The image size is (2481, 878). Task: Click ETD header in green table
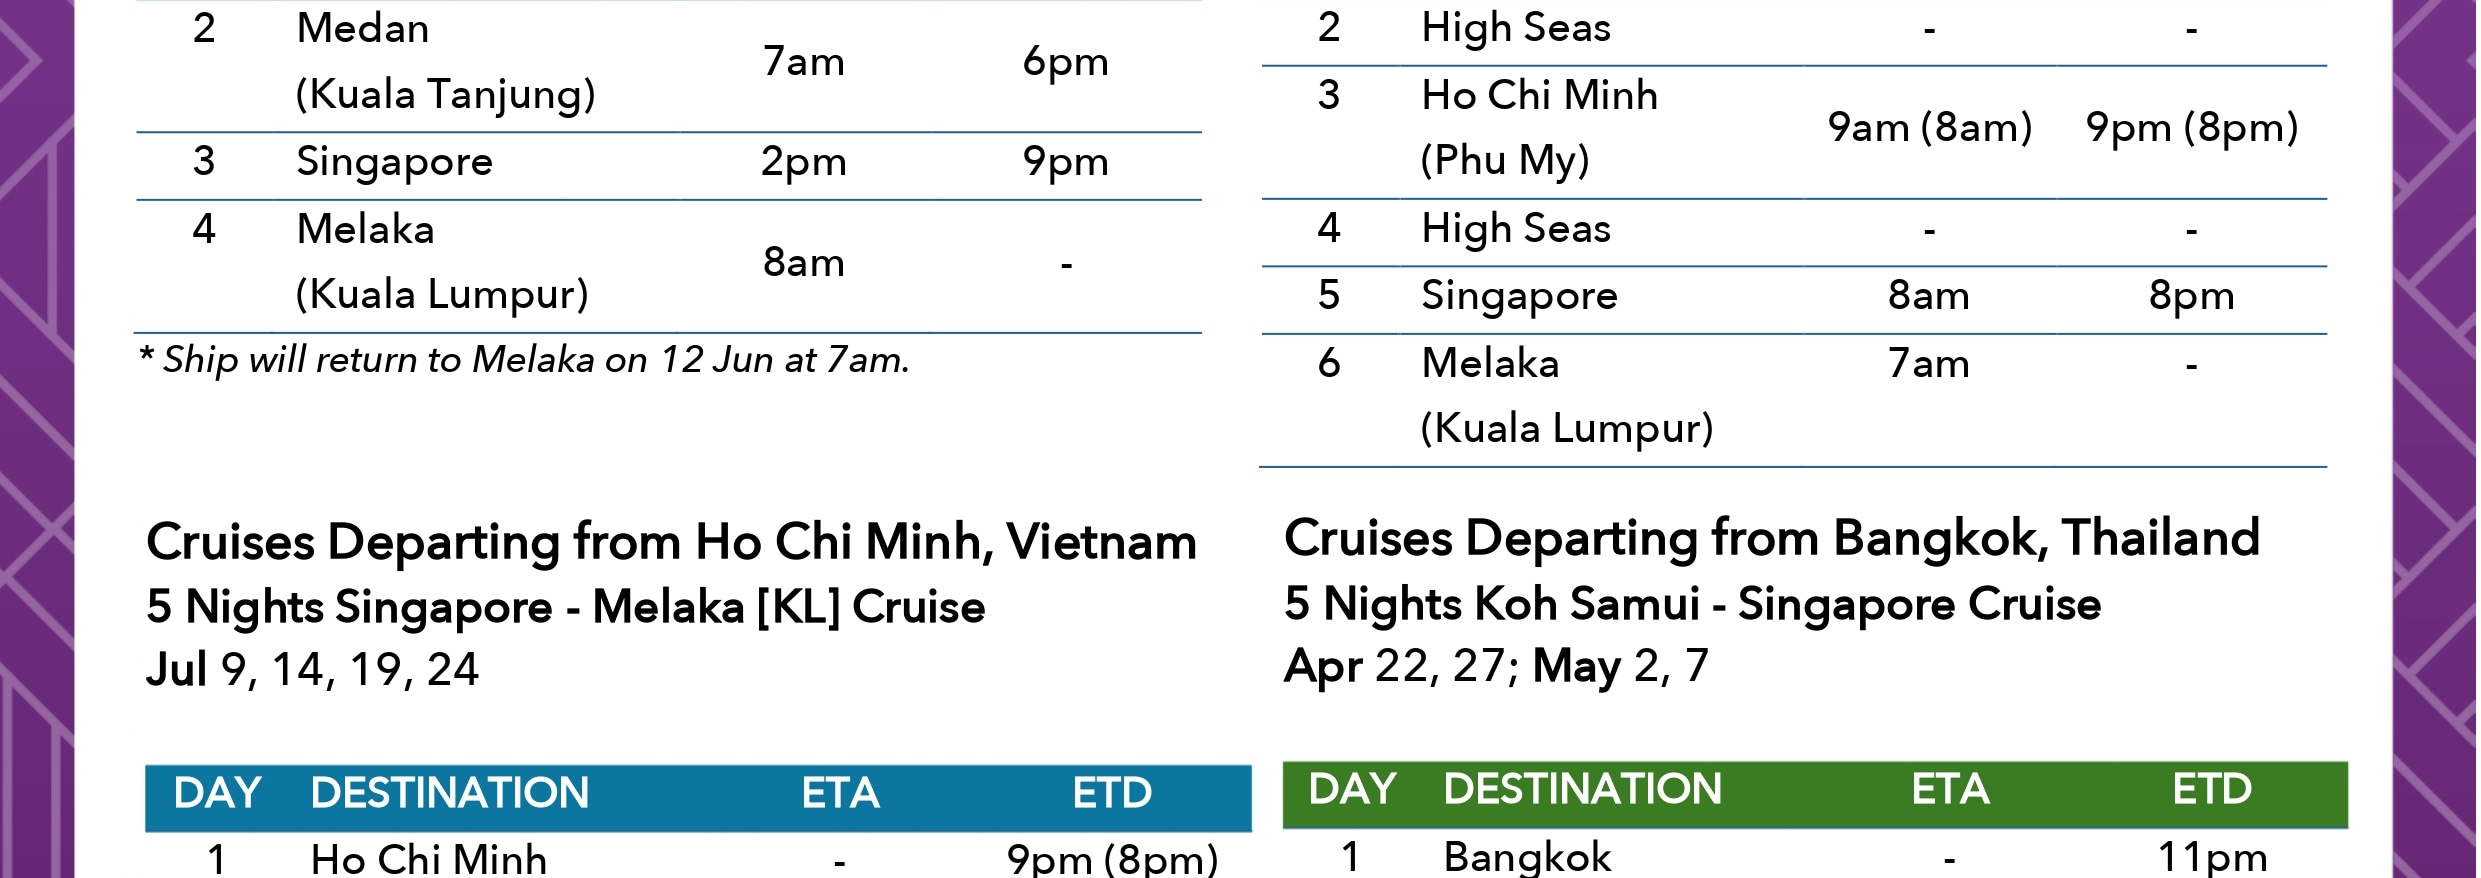(x=2212, y=790)
